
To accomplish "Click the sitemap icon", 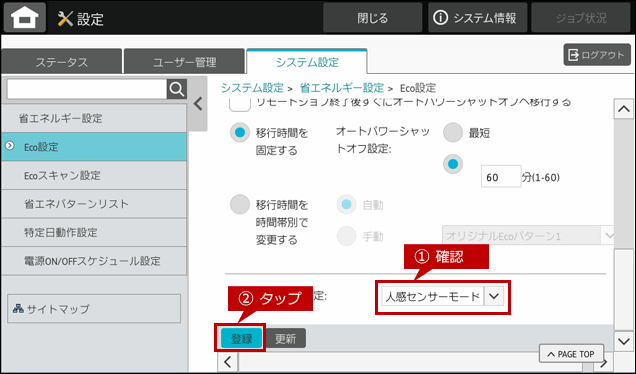I will tap(18, 309).
